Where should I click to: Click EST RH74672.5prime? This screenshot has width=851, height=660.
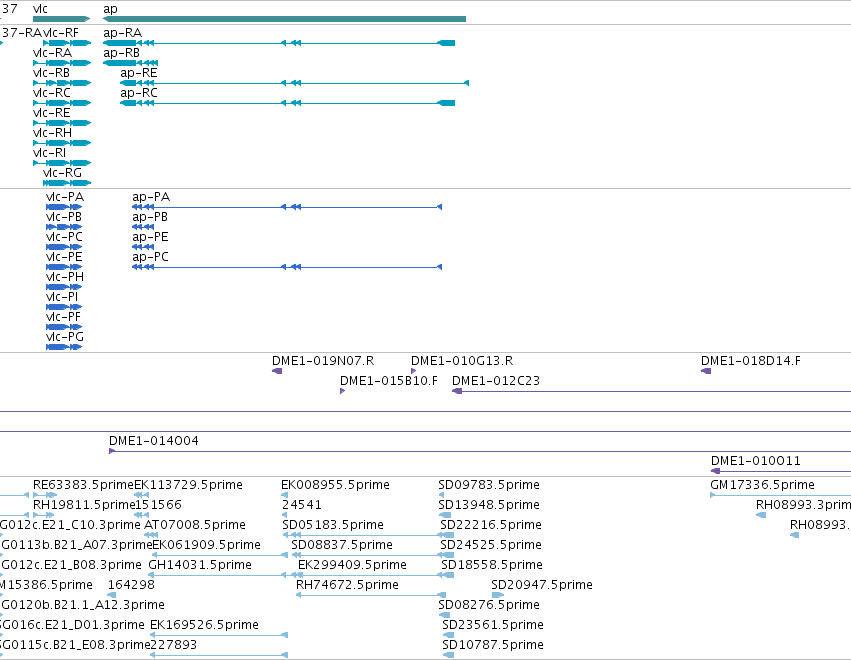[347, 585]
